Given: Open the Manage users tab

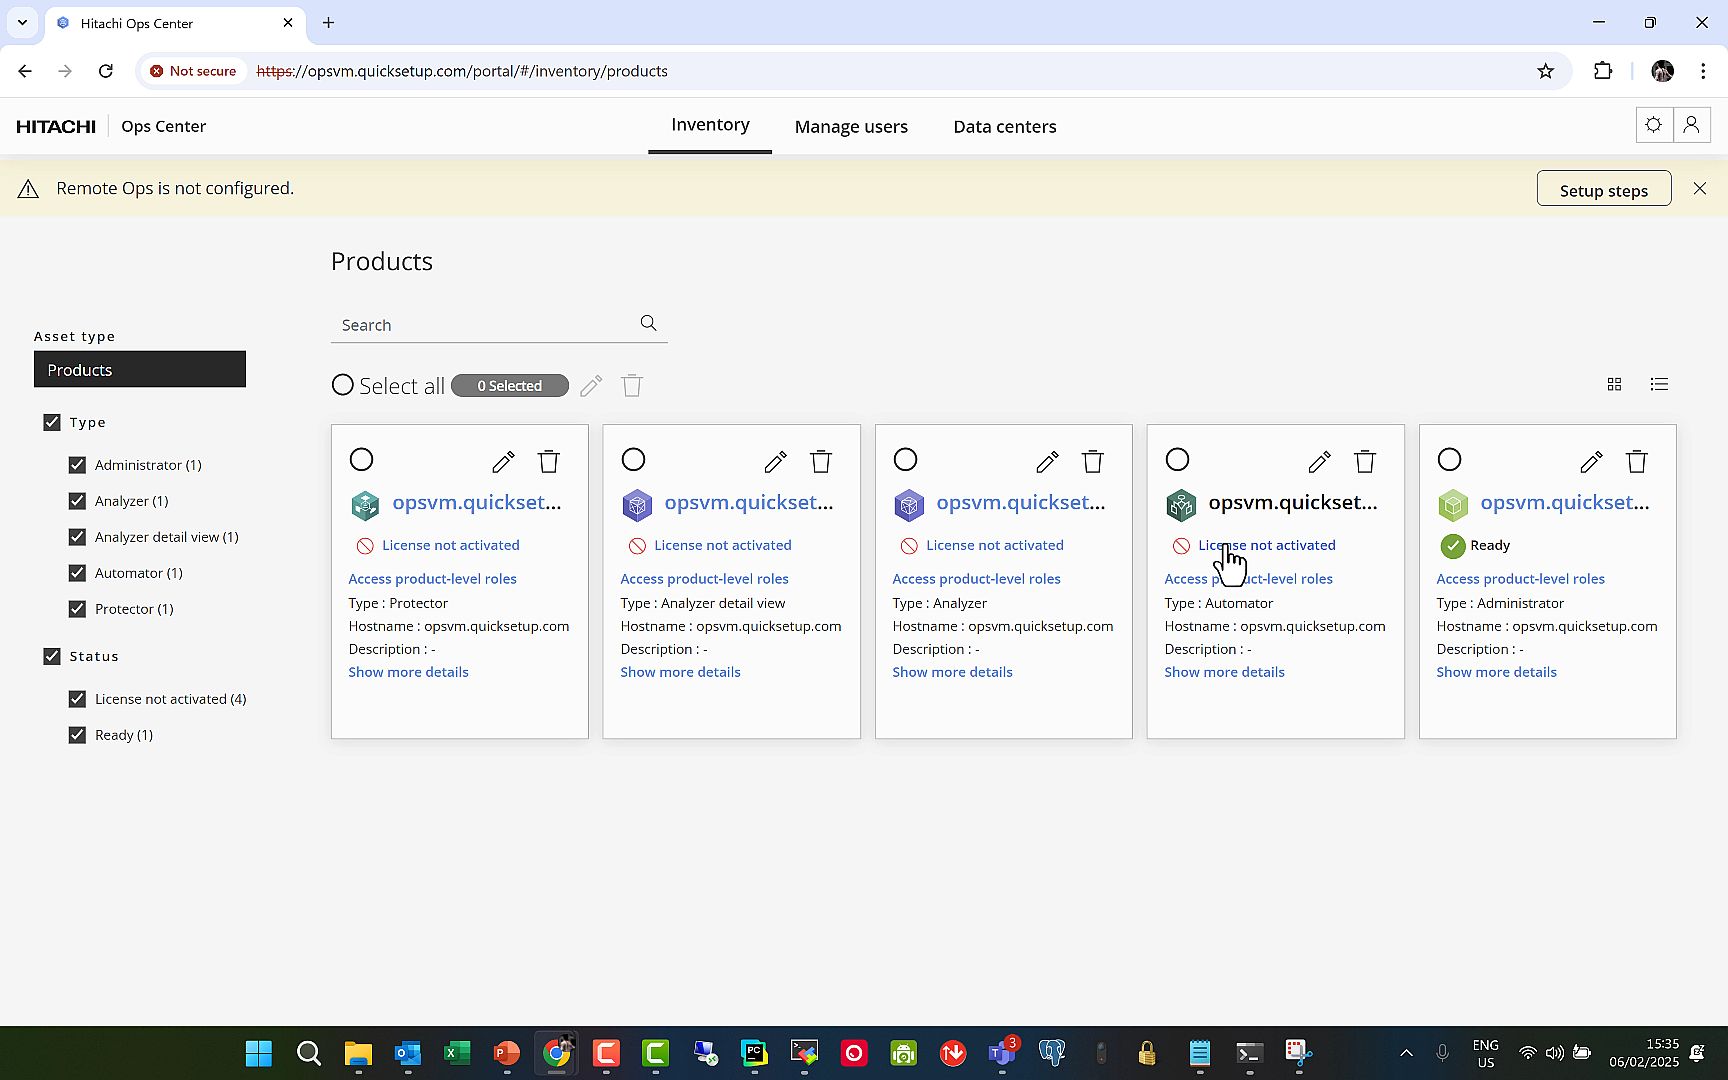Looking at the screenshot, I should tap(851, 127).
